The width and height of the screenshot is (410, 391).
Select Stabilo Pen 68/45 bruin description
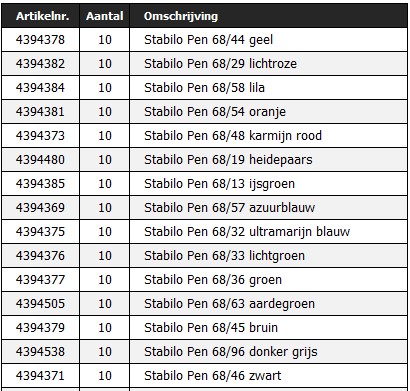(x=211, y=328)
